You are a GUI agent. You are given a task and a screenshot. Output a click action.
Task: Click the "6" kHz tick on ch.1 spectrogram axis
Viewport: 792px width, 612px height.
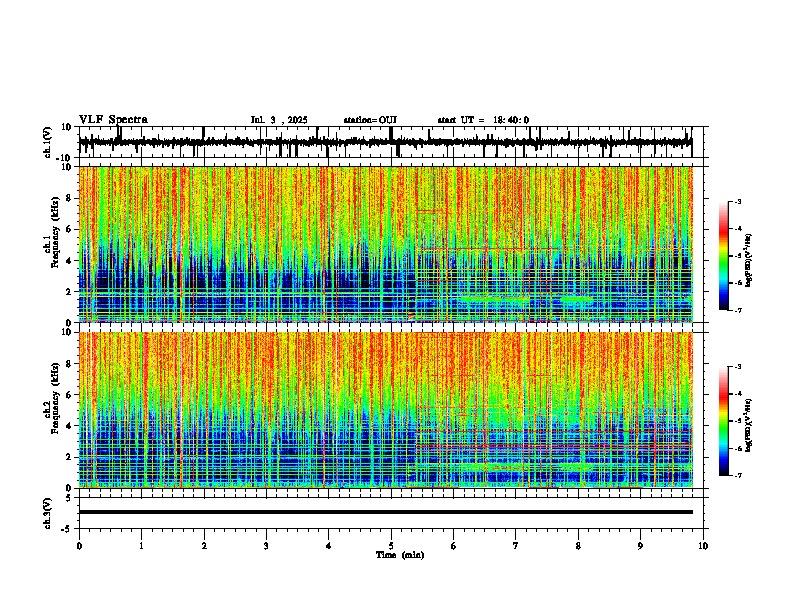(x=70, y=230)
